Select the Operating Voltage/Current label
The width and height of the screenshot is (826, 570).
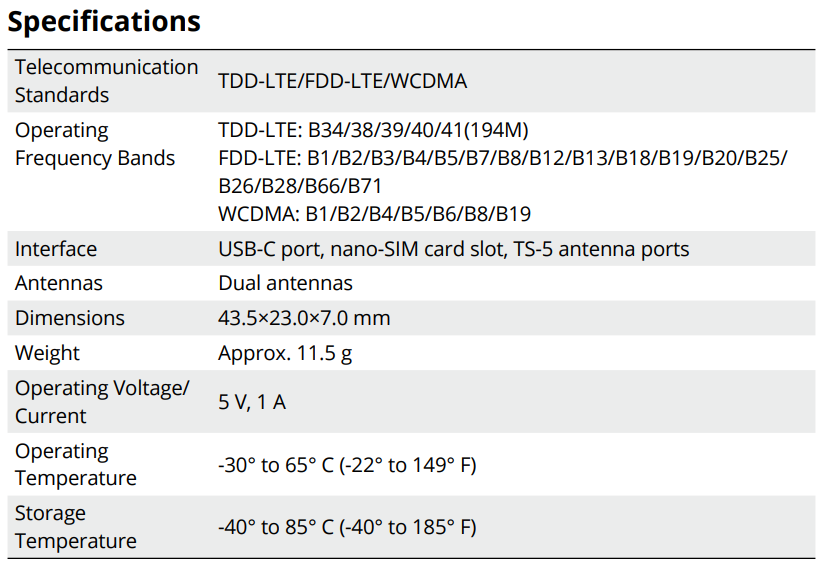click(x=101, y=402)
